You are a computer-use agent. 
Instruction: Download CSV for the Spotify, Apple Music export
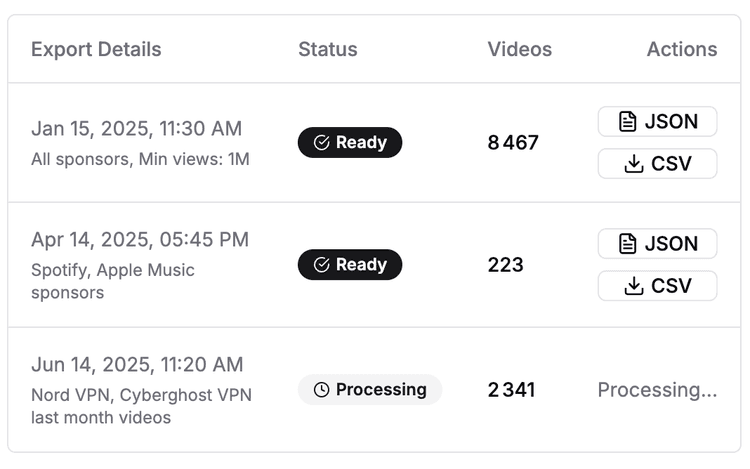pos(657,286)
